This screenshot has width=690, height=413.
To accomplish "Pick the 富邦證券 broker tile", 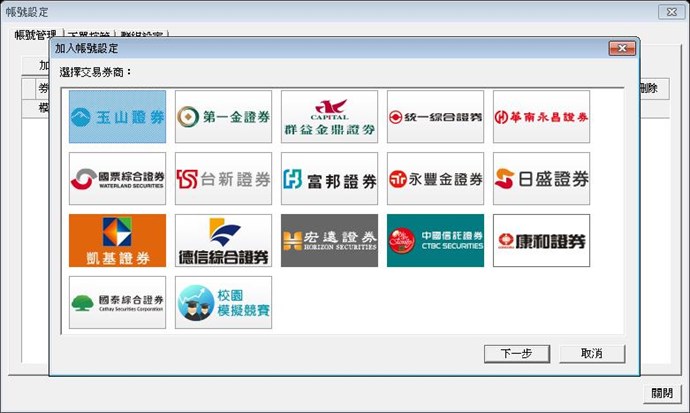I will tap(329, 179).
